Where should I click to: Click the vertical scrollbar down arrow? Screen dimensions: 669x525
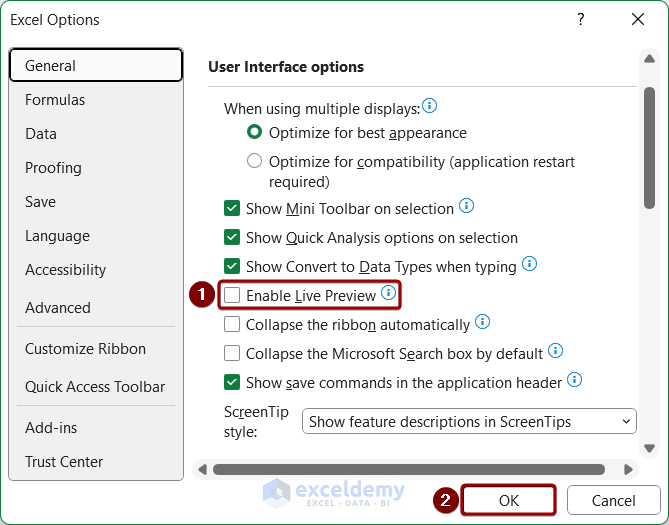click(x=649, y=448)
